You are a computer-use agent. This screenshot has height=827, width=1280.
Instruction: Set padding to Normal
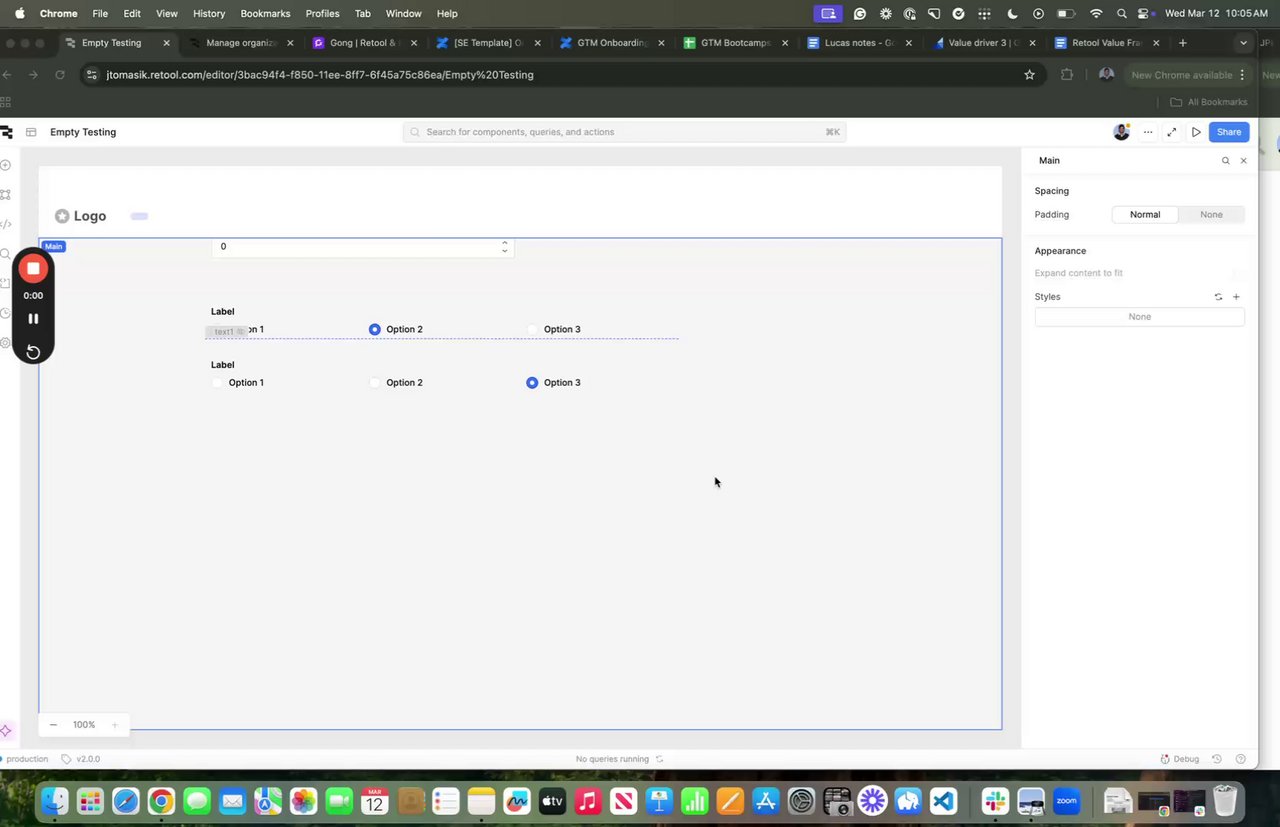[1145, 215]
